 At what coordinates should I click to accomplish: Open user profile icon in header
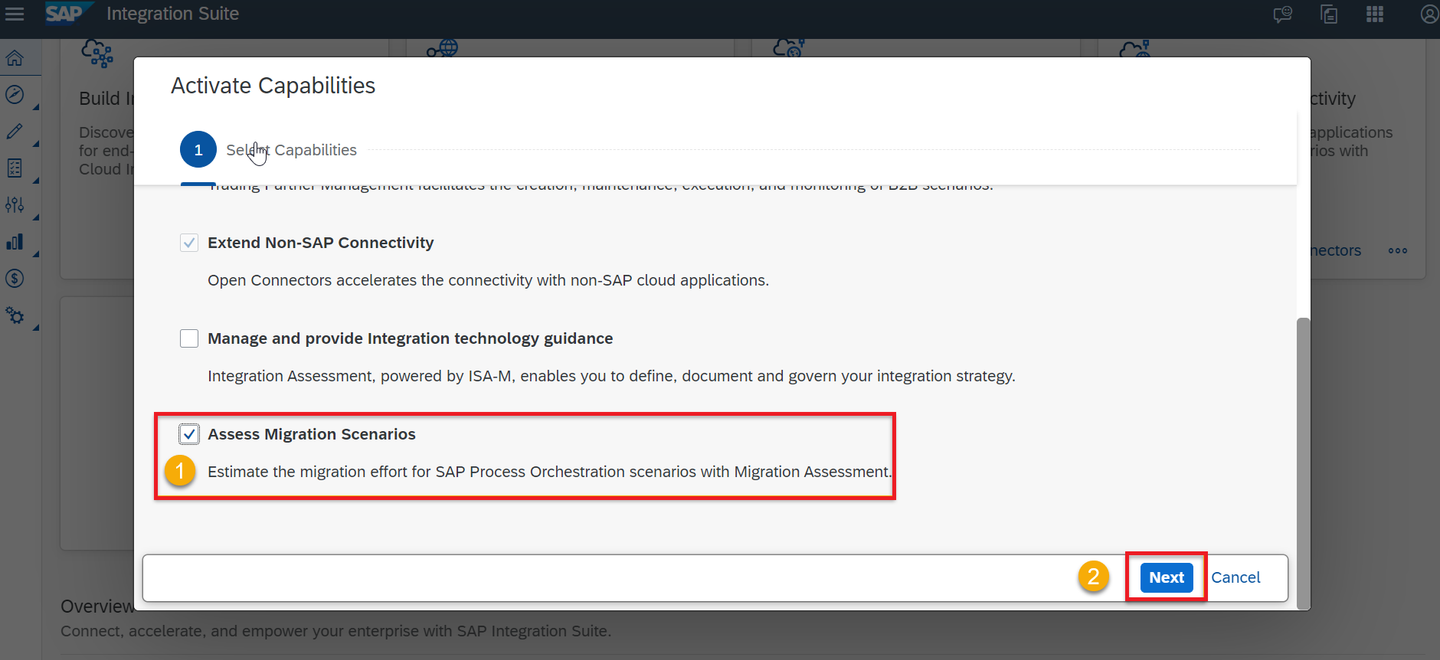[x=1430, y=14]
